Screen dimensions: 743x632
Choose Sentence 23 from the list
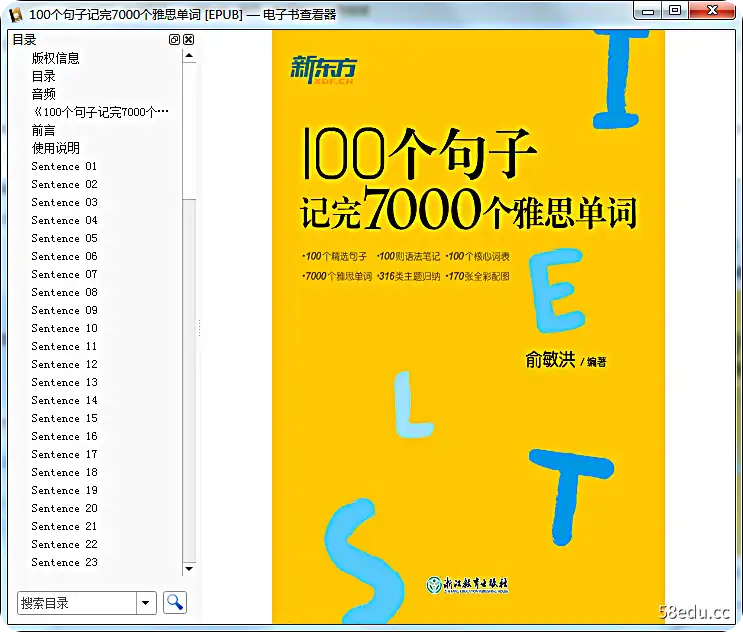64,562
